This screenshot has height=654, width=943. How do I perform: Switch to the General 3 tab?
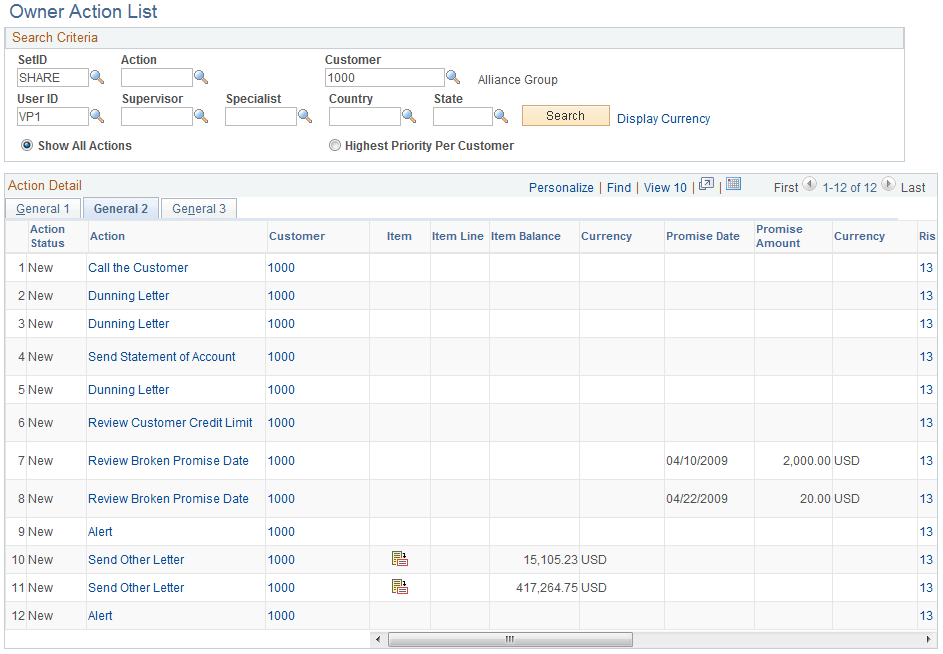197,208
